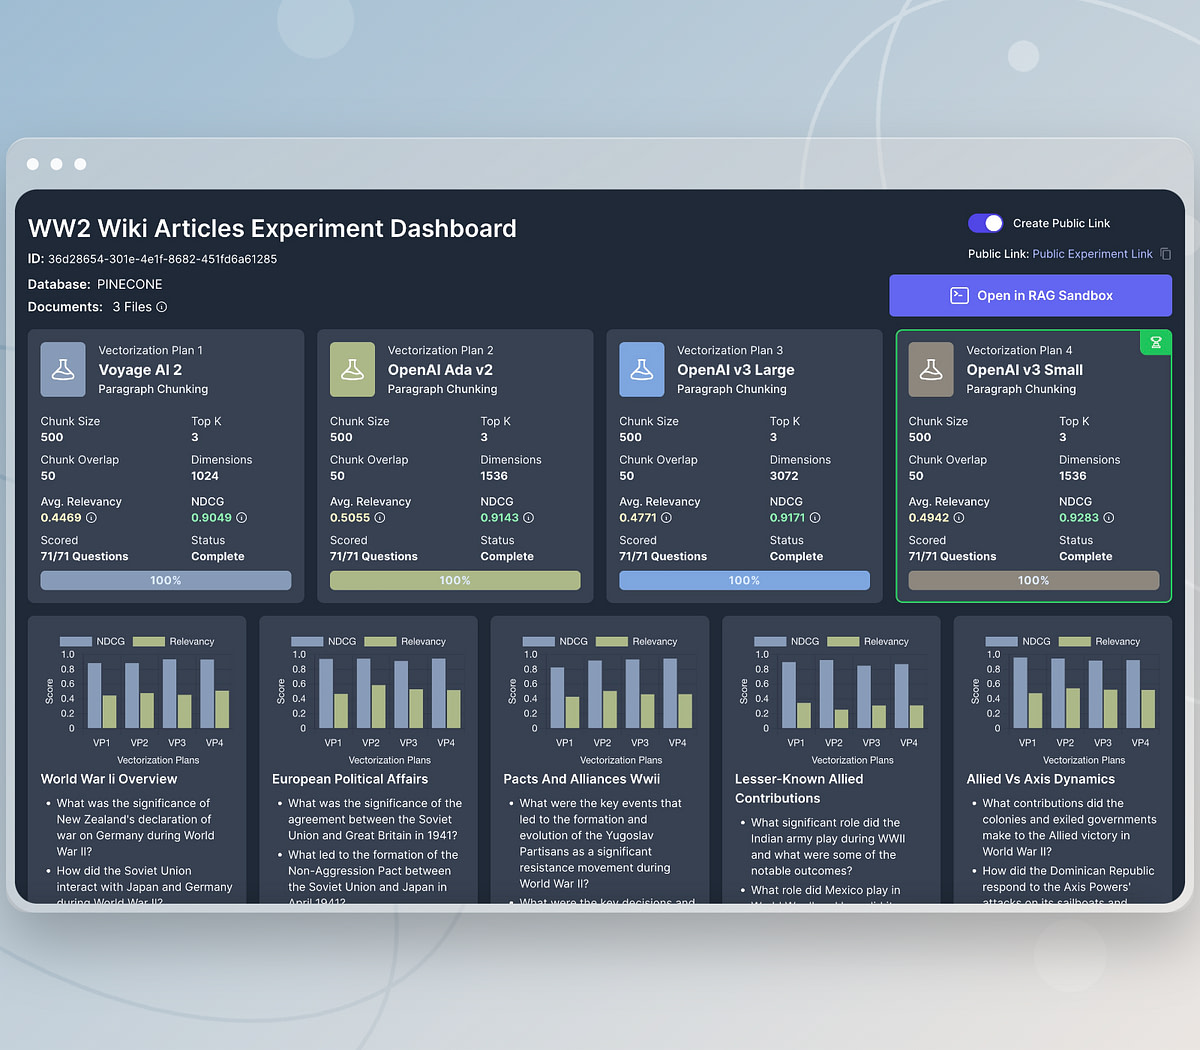
Task: Click info icon beside NDCG 0.9283
Action: click(x=1108, y=518)
